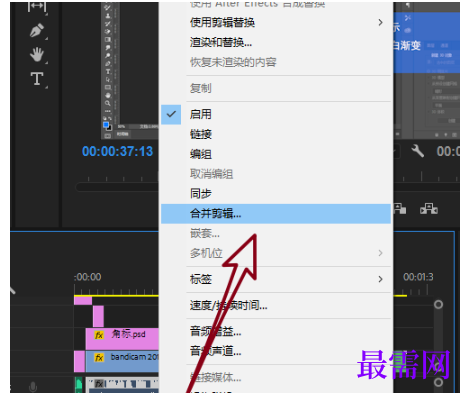This screenshot has height=396, width=469.
Task: Select the green audio clip at track start
Action: click(79, 385)
